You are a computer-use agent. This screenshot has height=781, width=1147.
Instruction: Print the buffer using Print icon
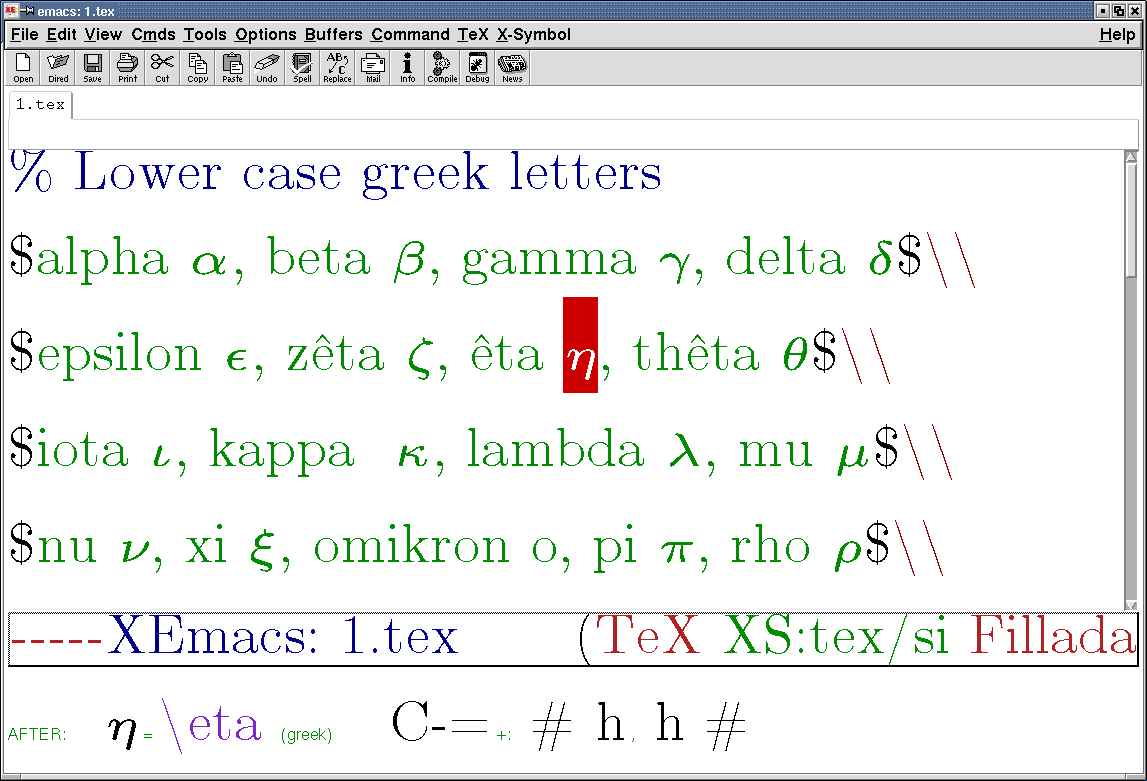point(127,67)
